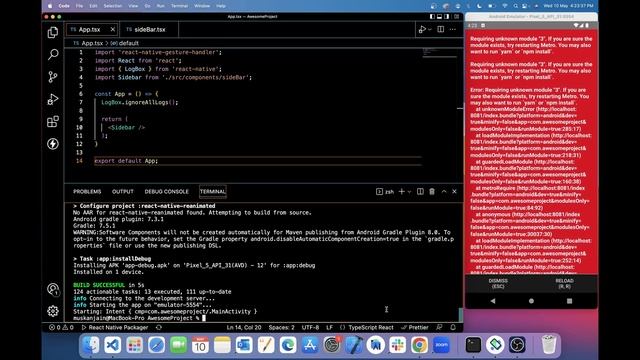Click the Run code play icon
Viewport: 640px width, 360px height.
pyautogui.click(x=422, y=29)
